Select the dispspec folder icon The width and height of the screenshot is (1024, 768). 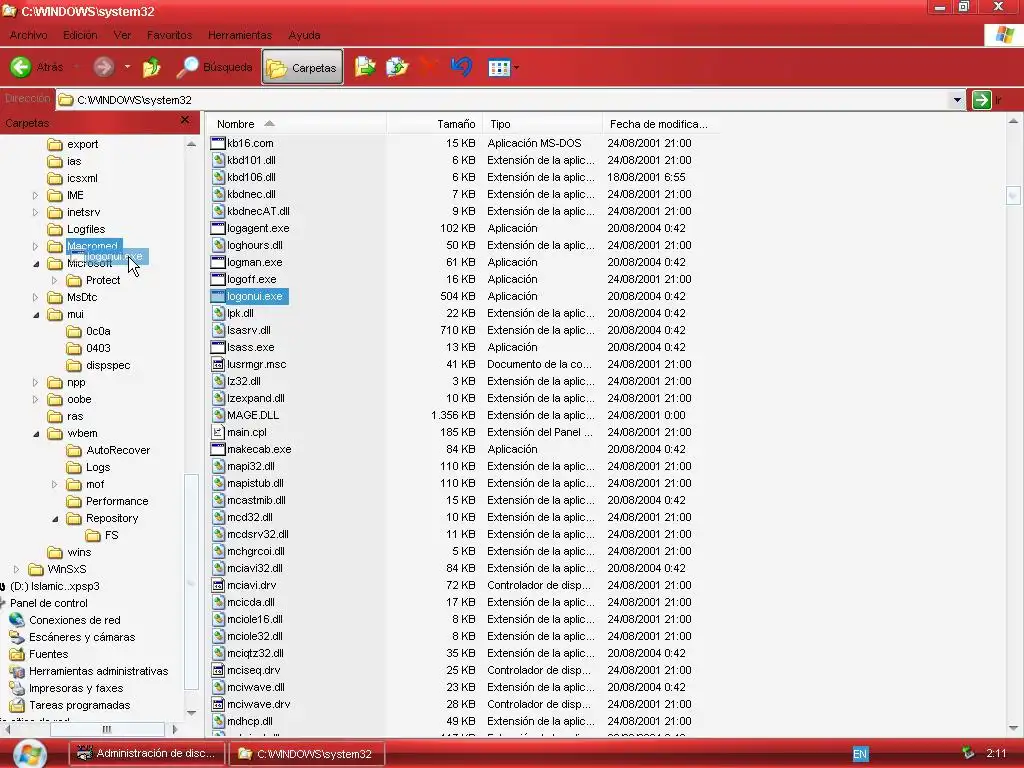point(74,365)
